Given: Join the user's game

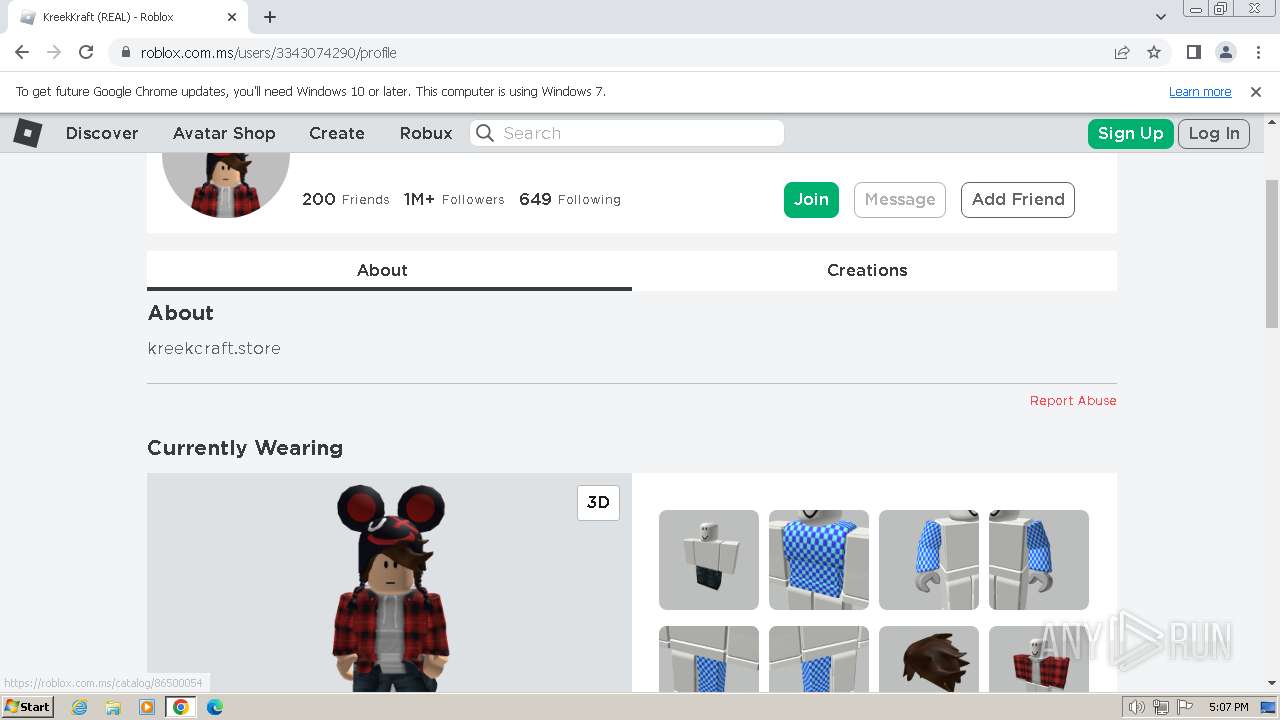Looking at the screenshot, I should pos(811,199).
